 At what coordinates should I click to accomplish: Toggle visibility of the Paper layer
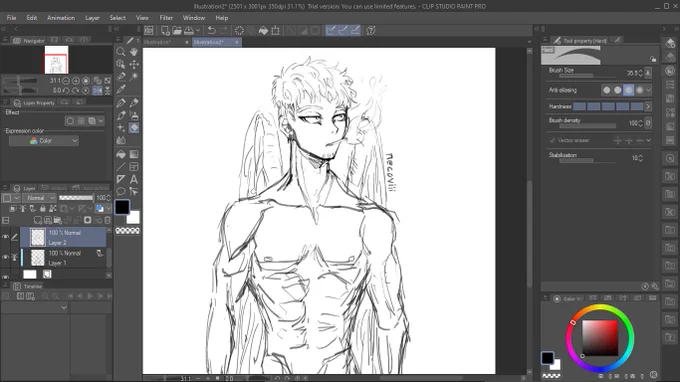(6, 276)
